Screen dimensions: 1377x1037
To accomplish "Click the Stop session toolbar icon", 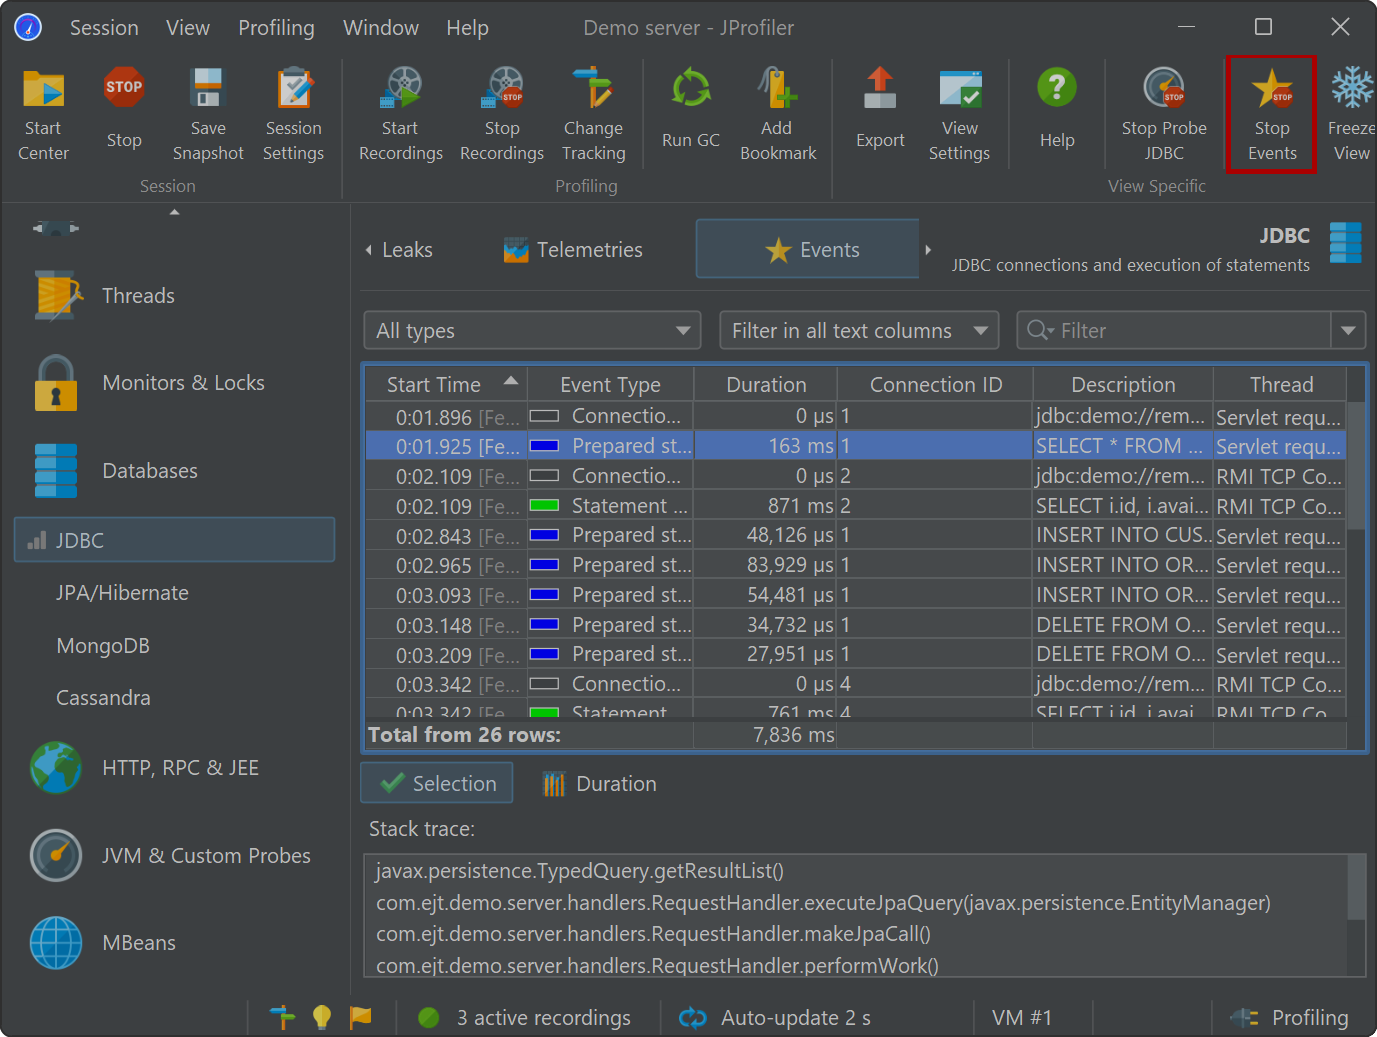I will [124, 108].
